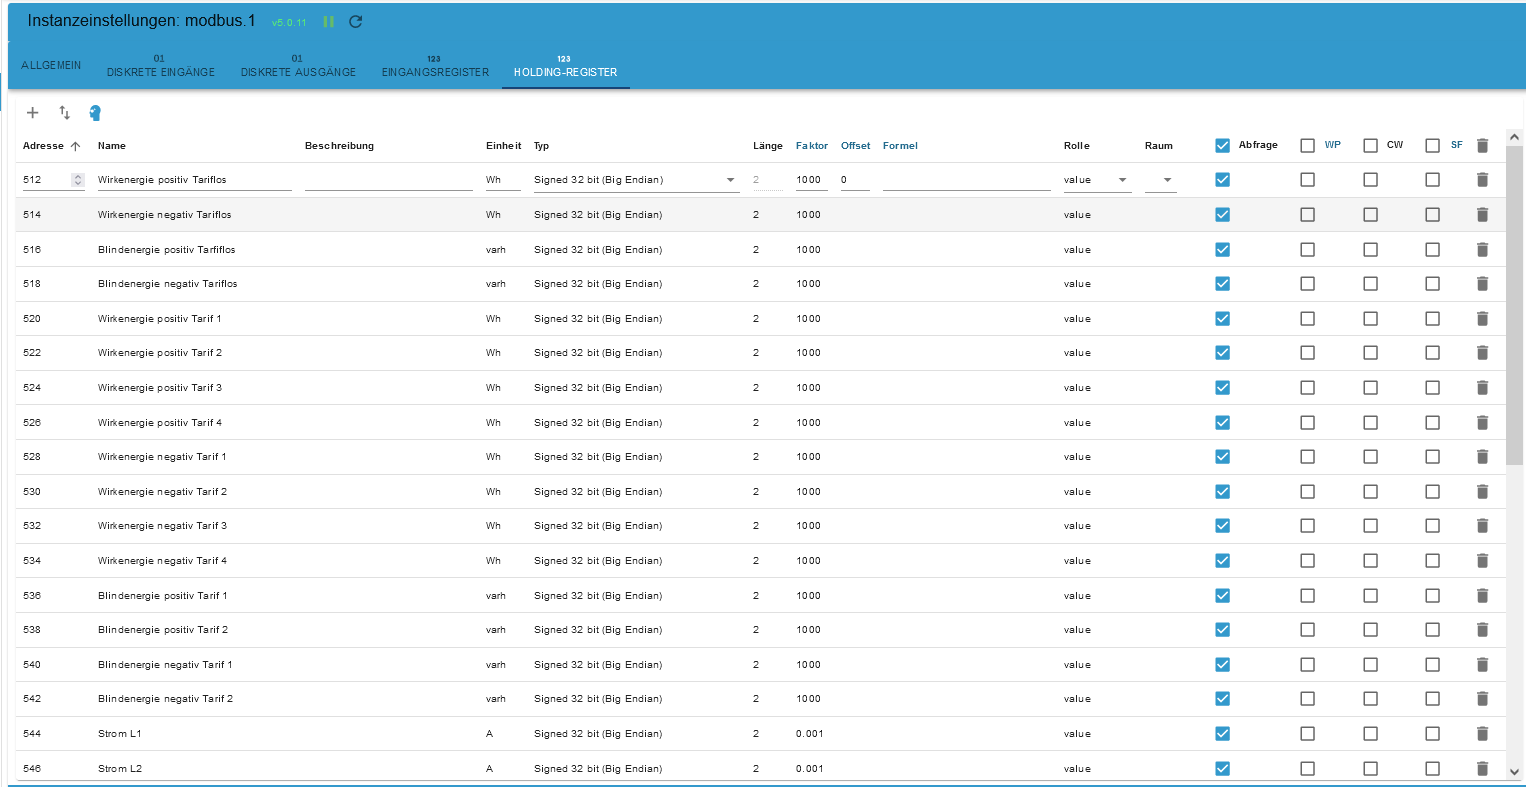Select the Holding-Register tab

(x=565, y=65)
